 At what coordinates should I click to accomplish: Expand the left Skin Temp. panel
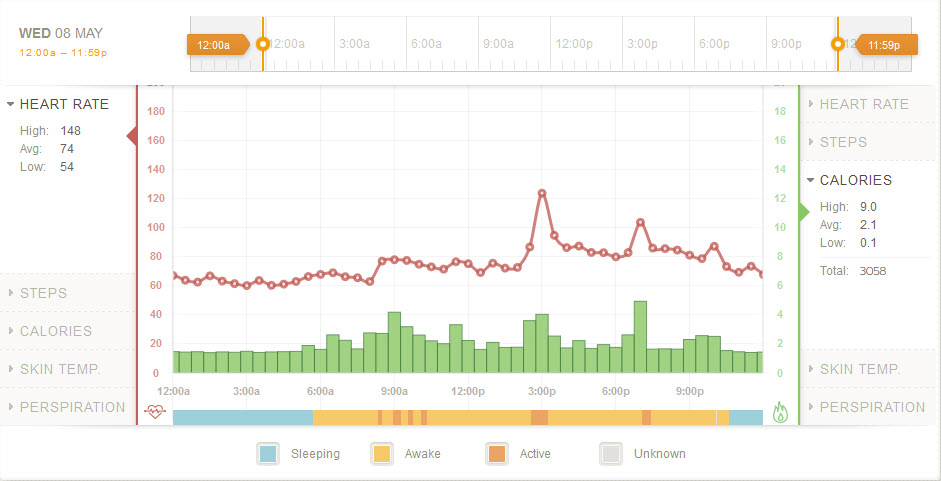60,369
